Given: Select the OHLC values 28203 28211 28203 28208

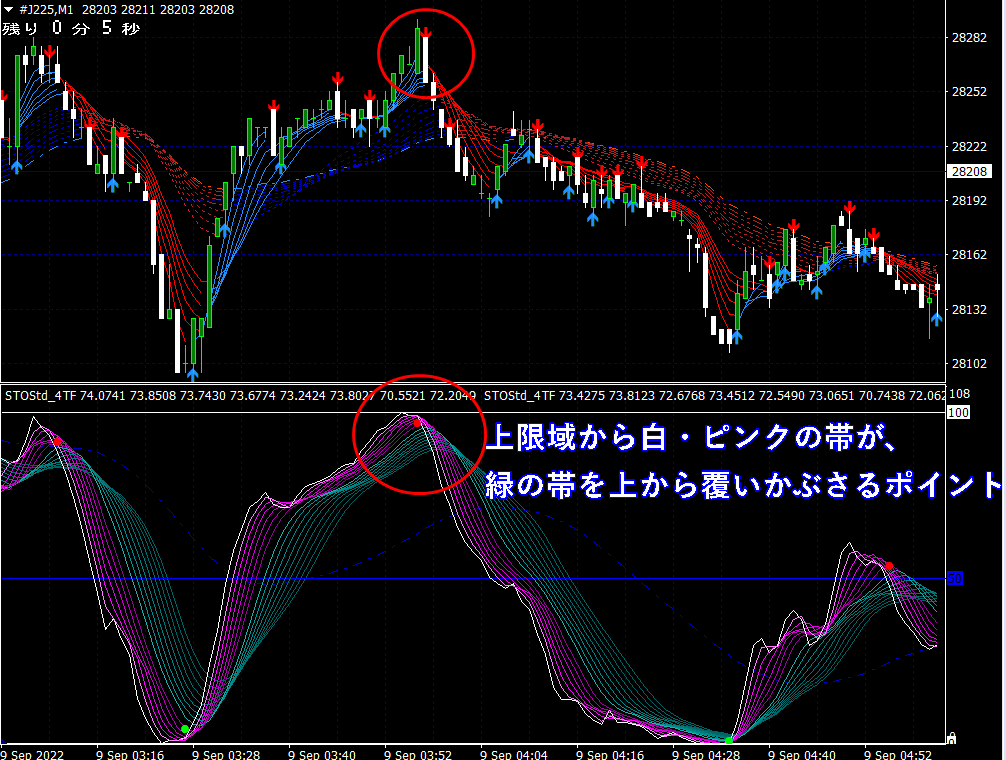Looking at the screenshot, I should coord(158,10).
